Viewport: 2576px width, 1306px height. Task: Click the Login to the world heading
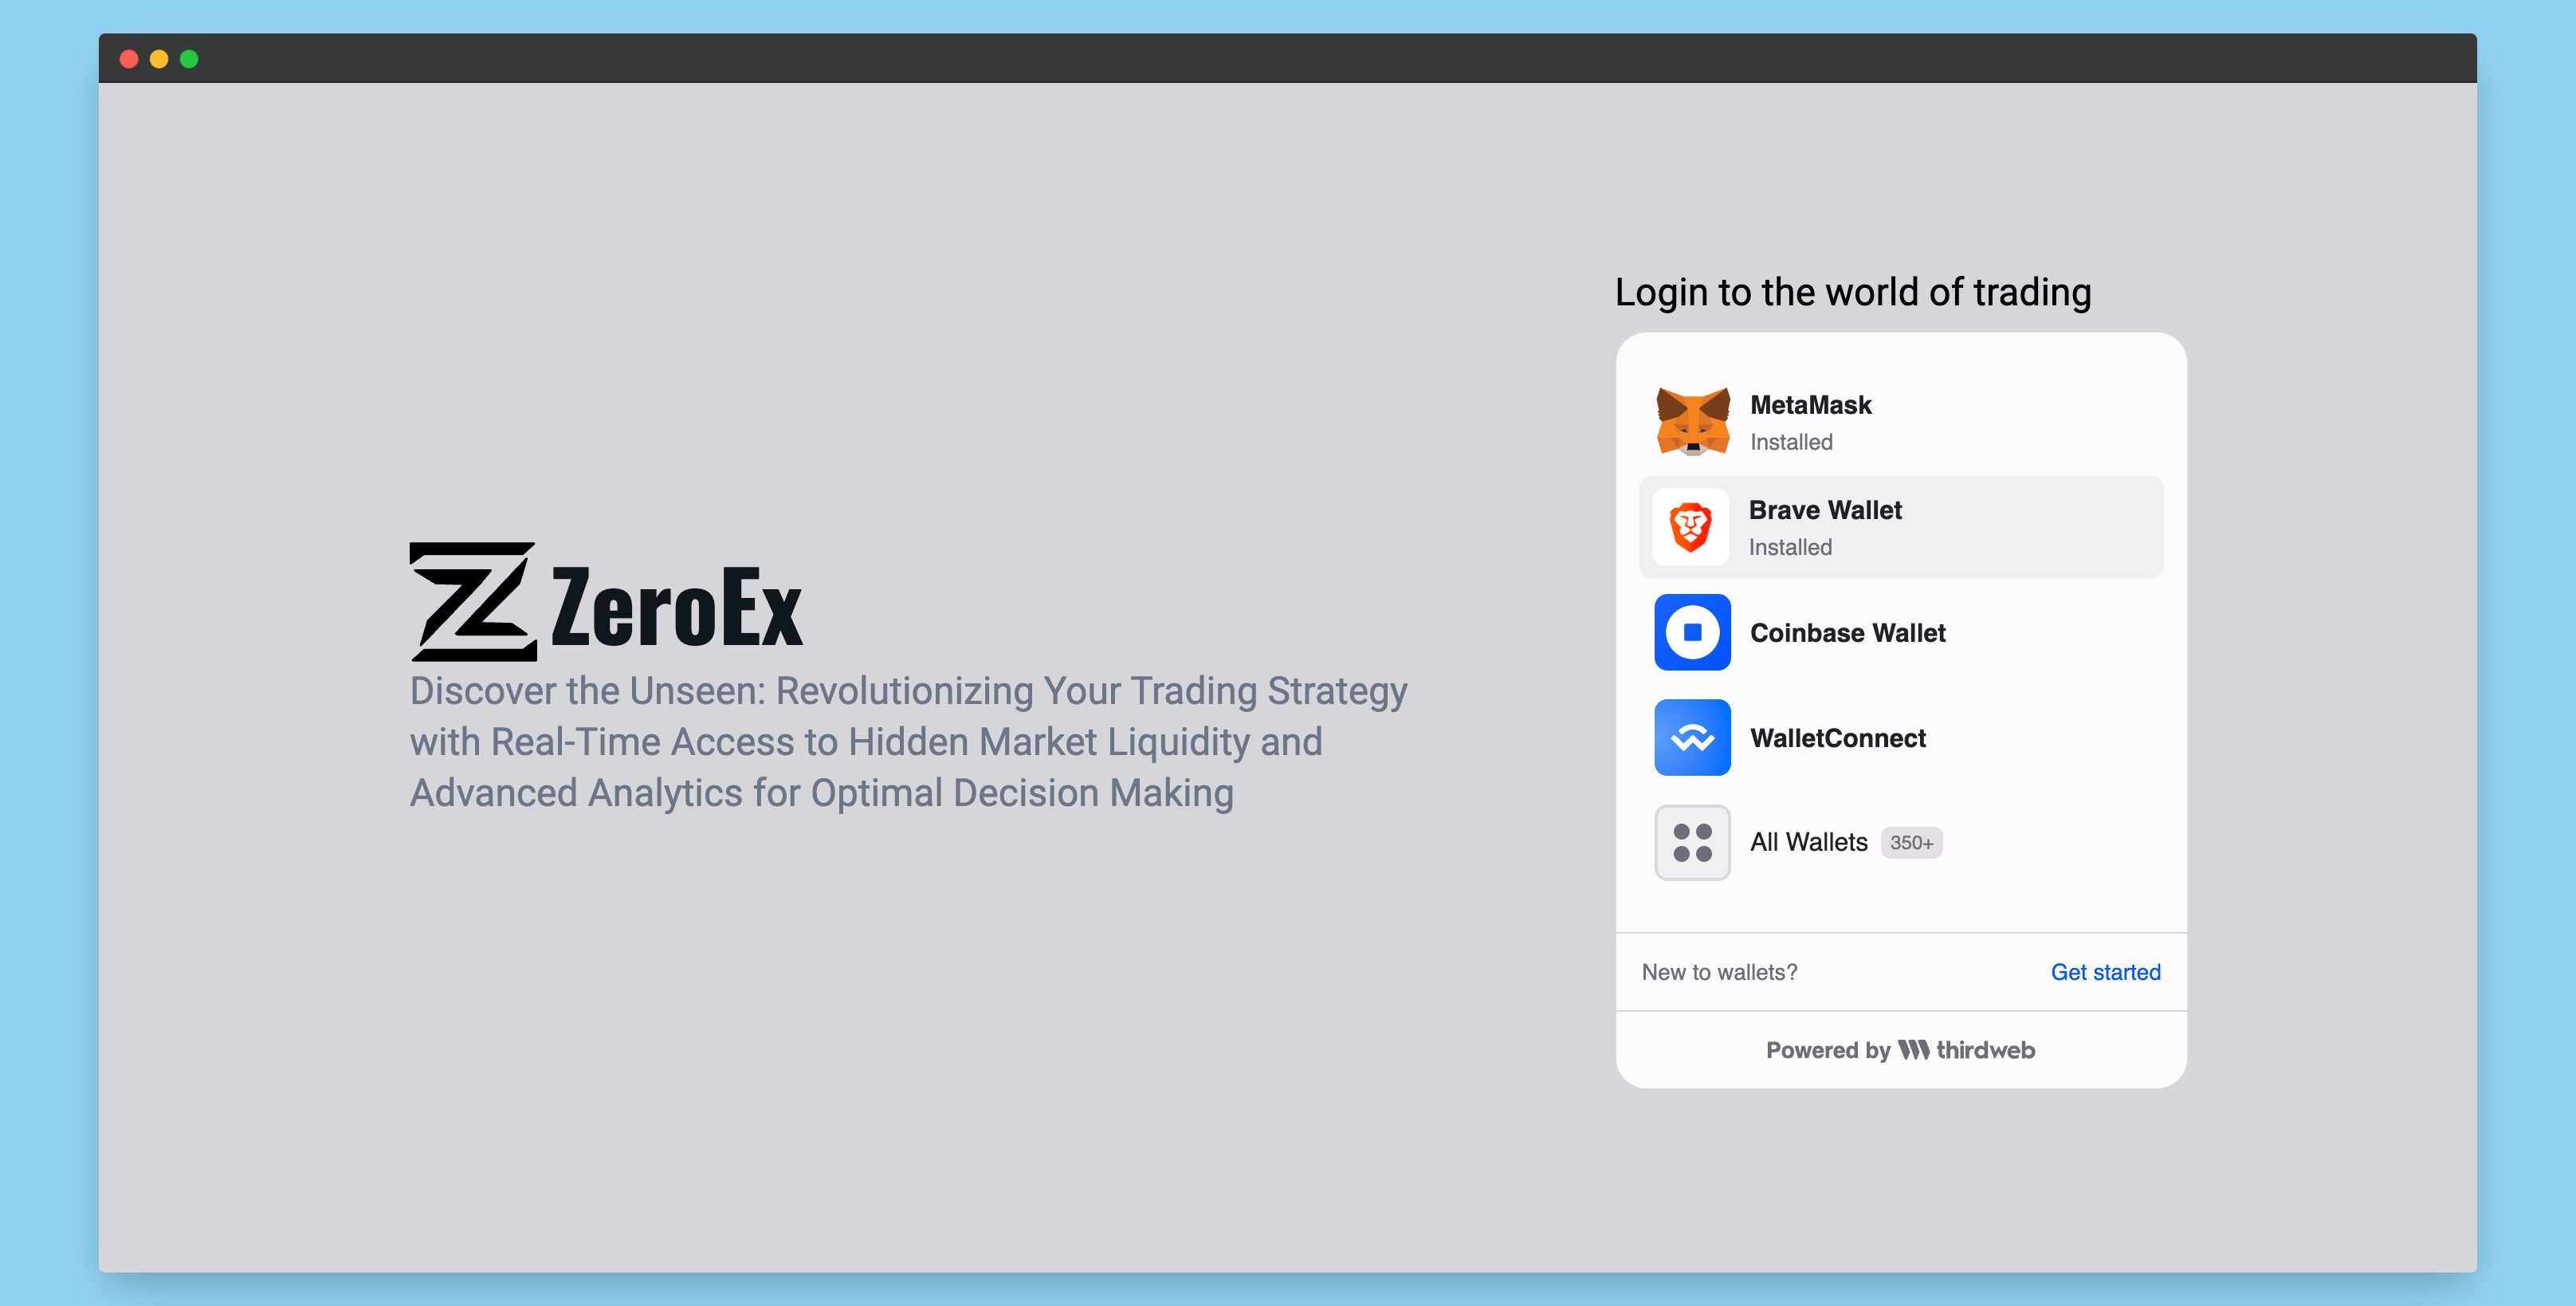tap(1852, 292)
